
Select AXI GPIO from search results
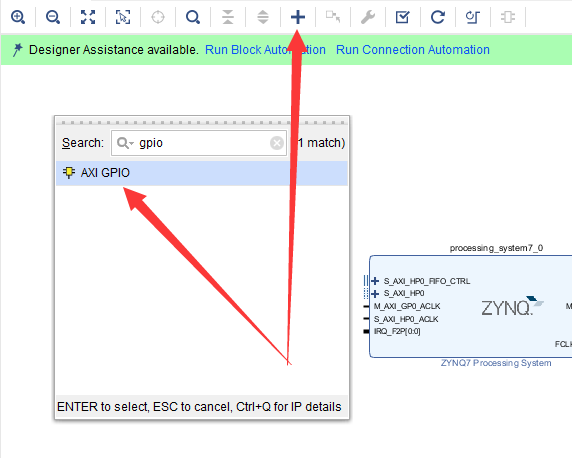coord(202,173)
